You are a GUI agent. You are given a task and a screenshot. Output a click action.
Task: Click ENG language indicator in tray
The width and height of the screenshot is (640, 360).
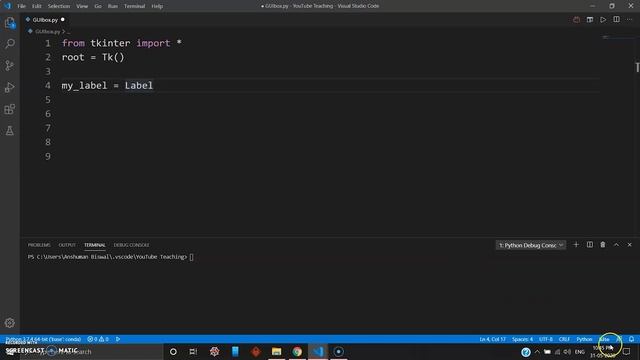(580, 352)
